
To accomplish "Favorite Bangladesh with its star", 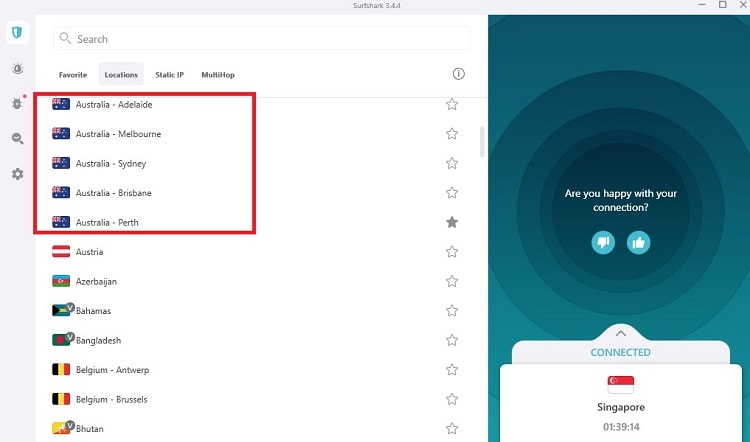I will pos(452,340).
